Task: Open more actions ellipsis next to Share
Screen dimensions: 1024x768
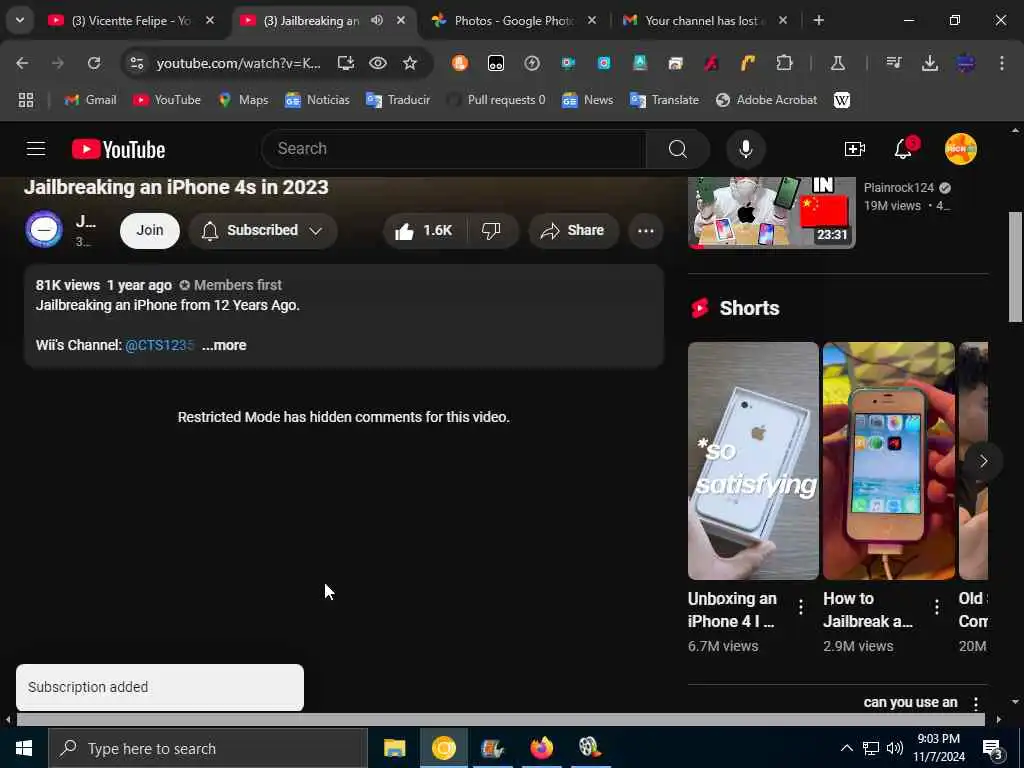Action: click(645, 231)
